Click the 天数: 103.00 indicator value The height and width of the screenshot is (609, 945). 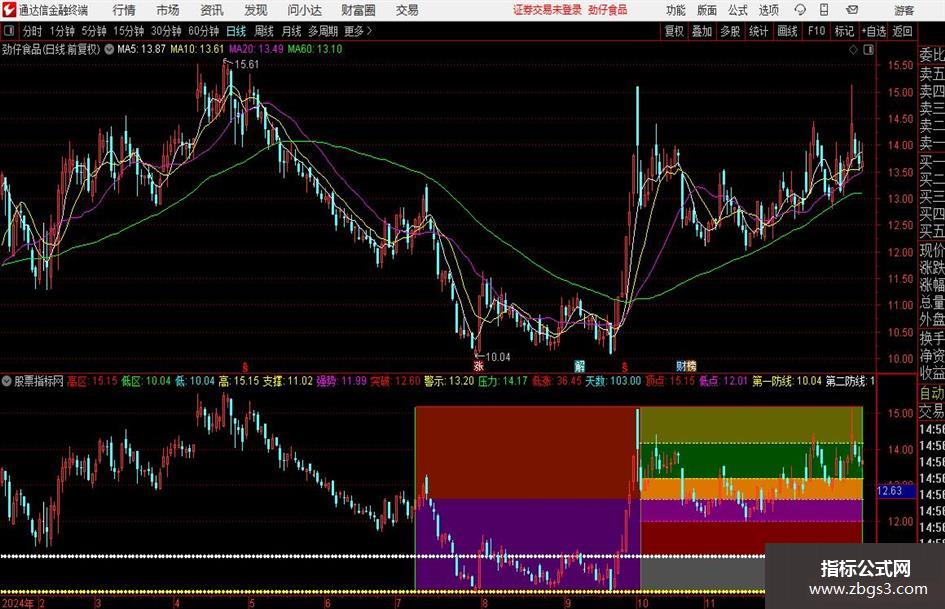point(613,381)
